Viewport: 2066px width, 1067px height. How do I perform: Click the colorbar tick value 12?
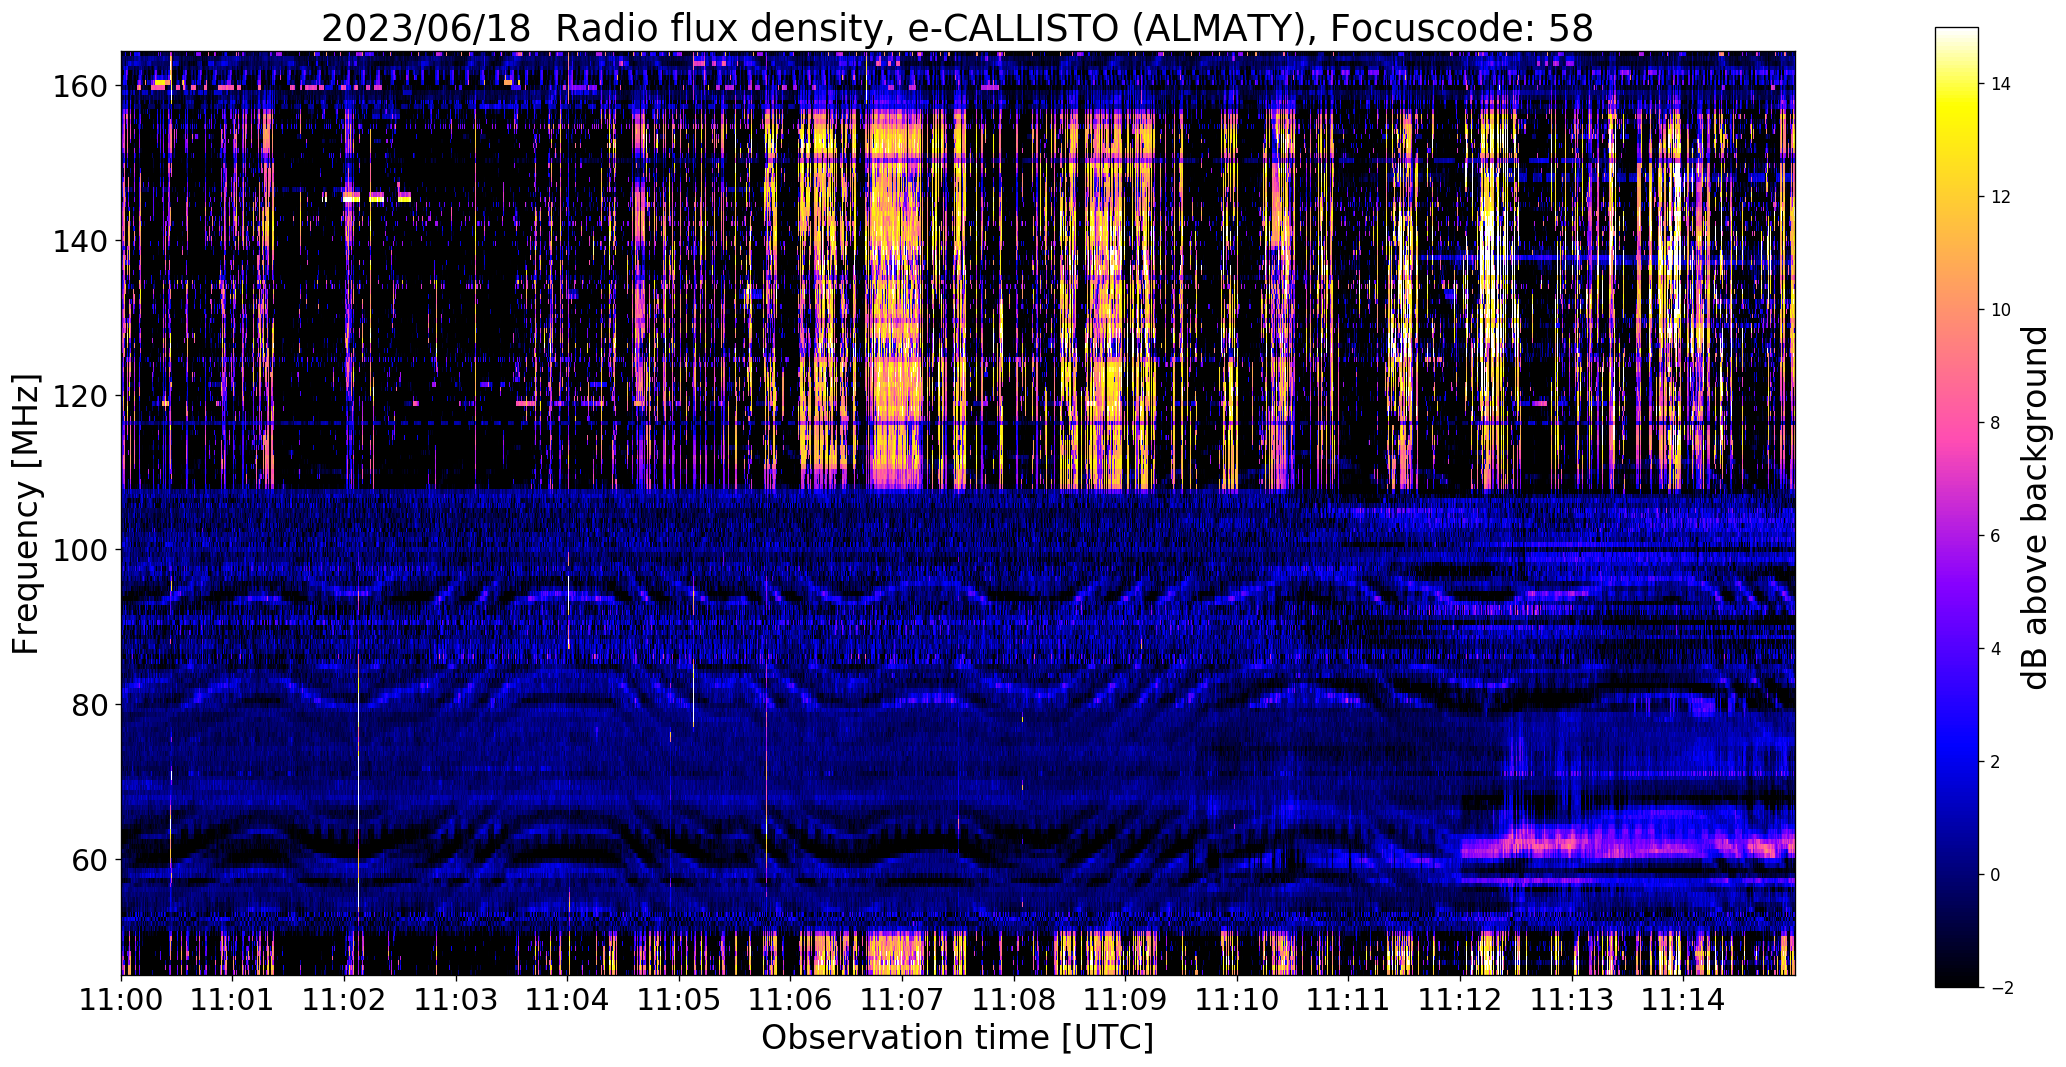click(x=2001, y=197)
